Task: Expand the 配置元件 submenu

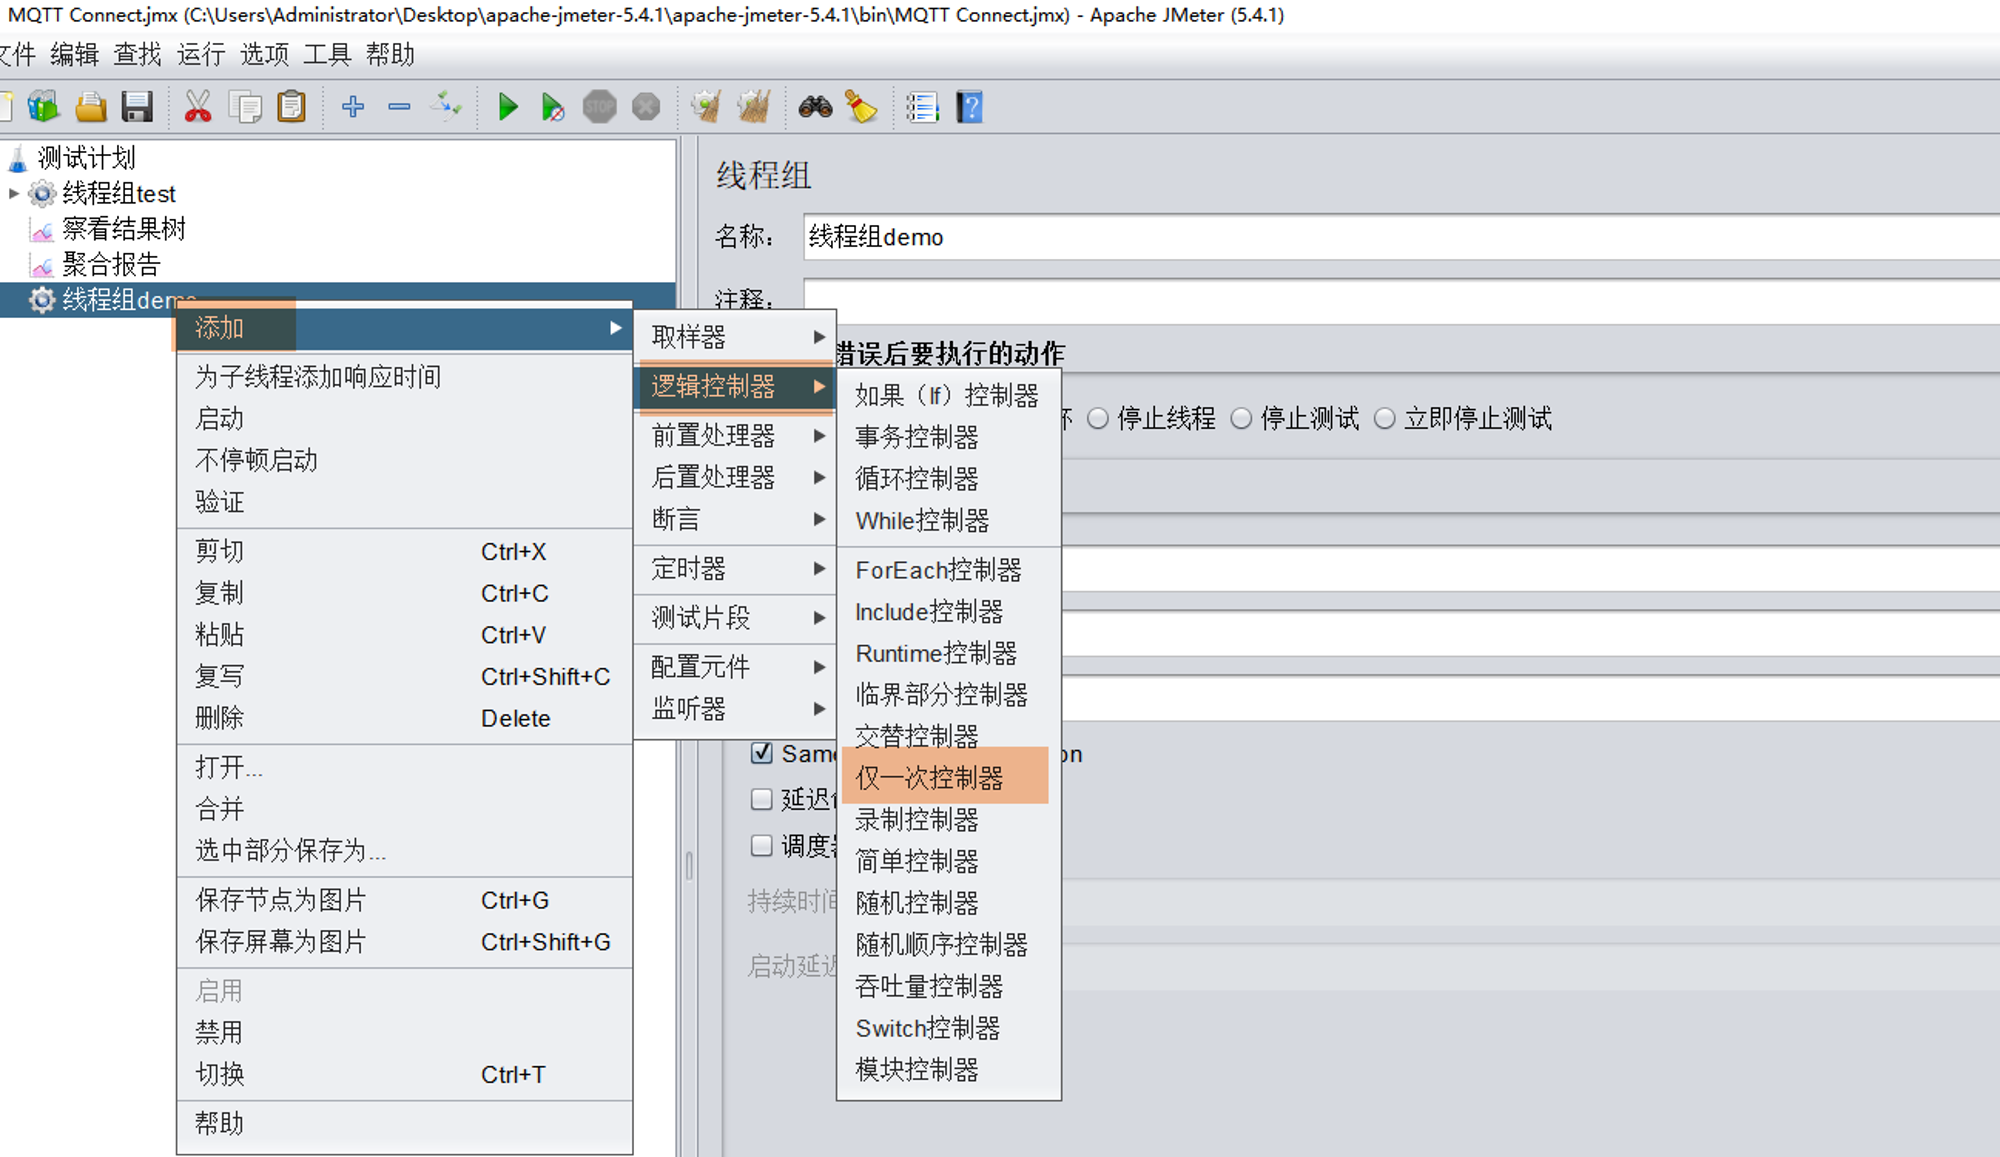Action: 736,667
